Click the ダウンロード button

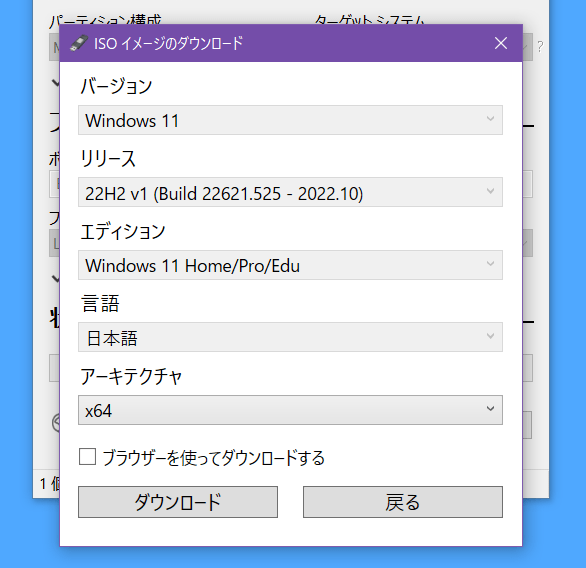tap(178, 502)
